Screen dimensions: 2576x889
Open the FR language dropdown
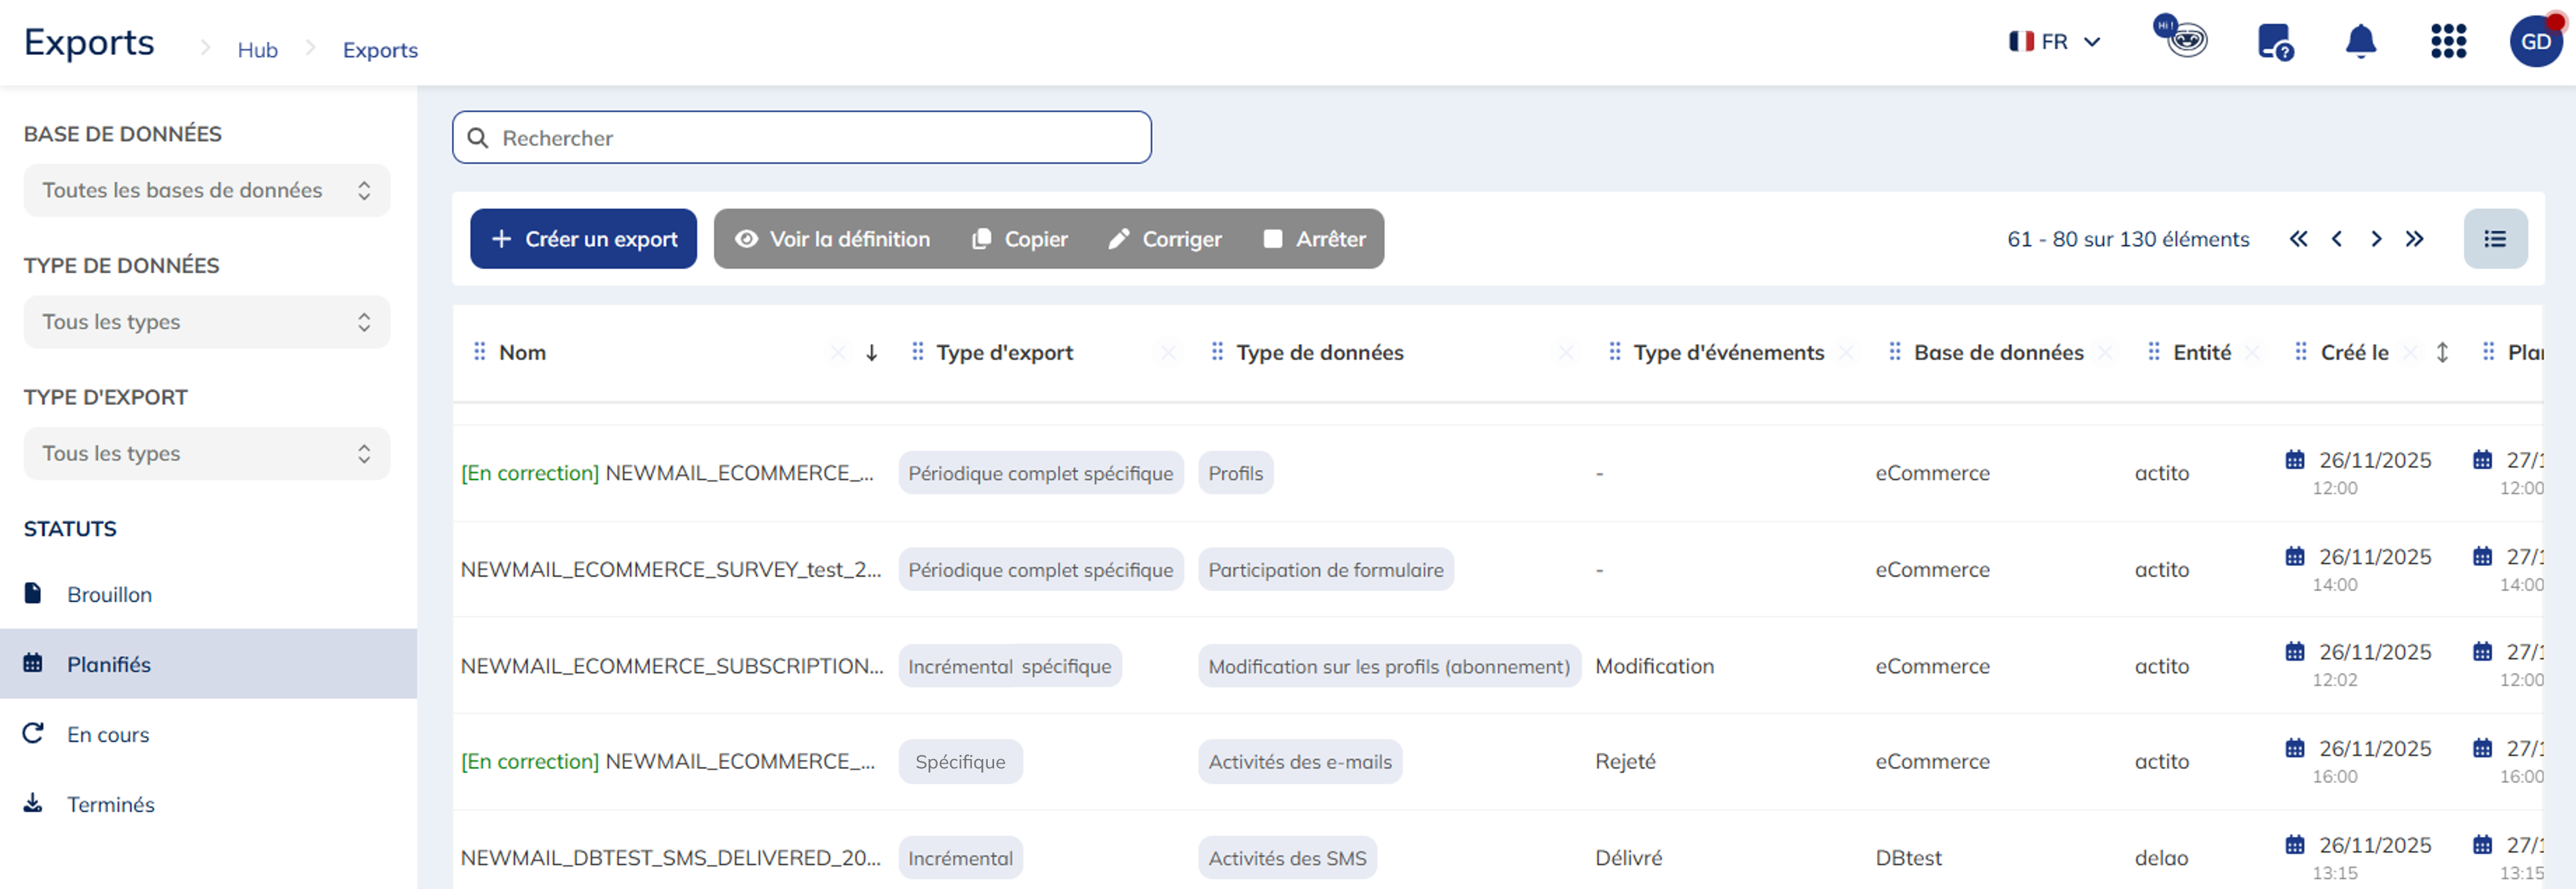(2055, 42)
